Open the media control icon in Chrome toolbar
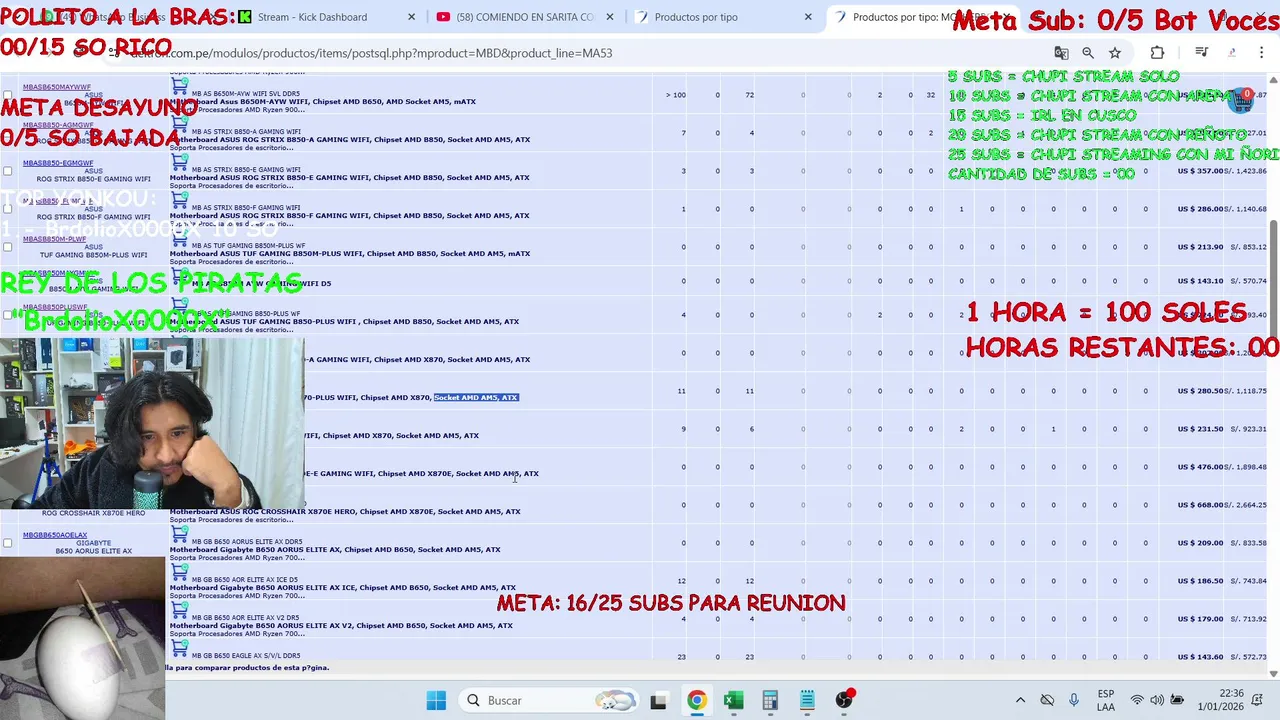This screenshot has height=720, width=1280. pos(1203,53)
